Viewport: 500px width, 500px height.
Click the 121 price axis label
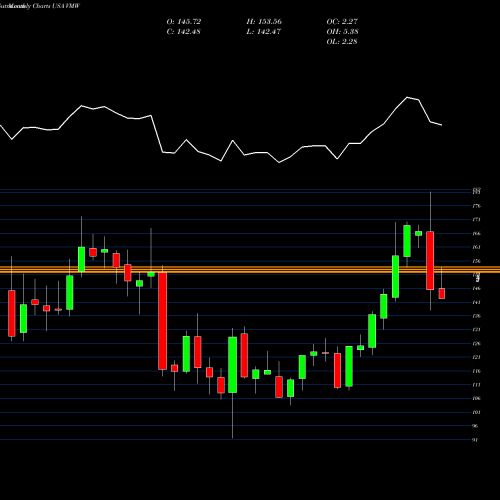[476, 357]
